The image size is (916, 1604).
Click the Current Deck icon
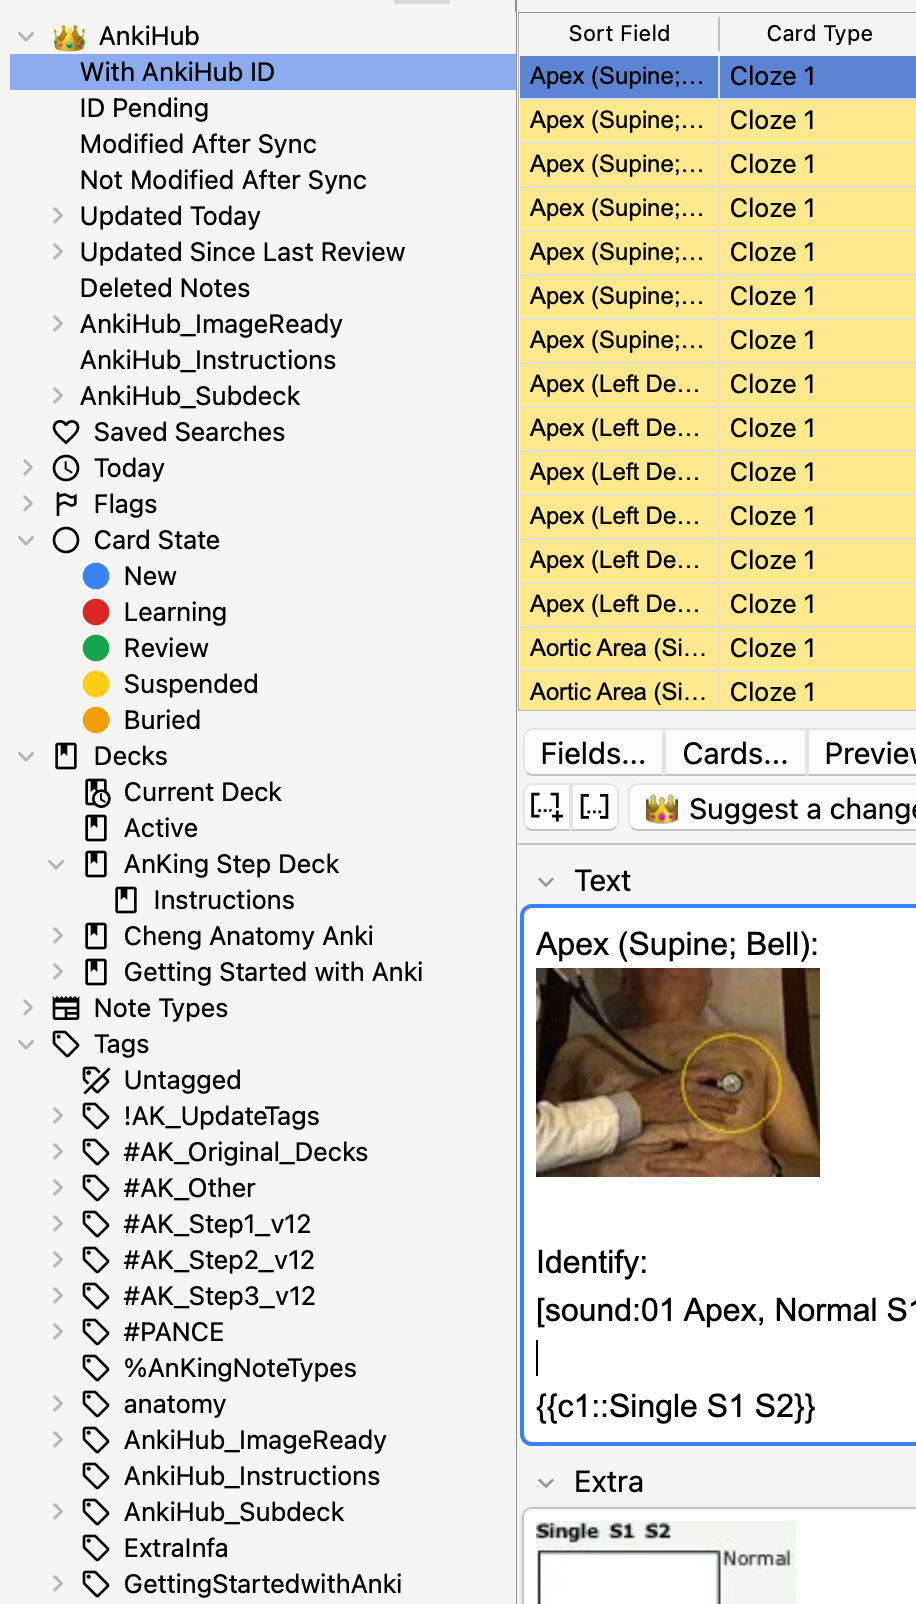click(97, 792)
